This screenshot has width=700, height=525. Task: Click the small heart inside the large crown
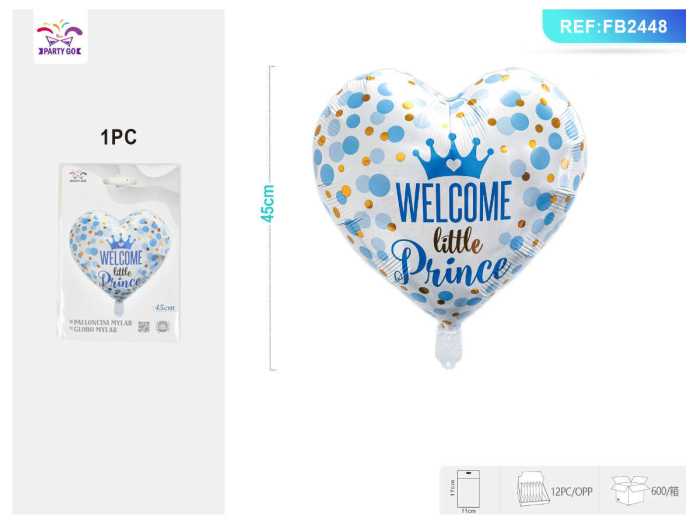(453, 165)
